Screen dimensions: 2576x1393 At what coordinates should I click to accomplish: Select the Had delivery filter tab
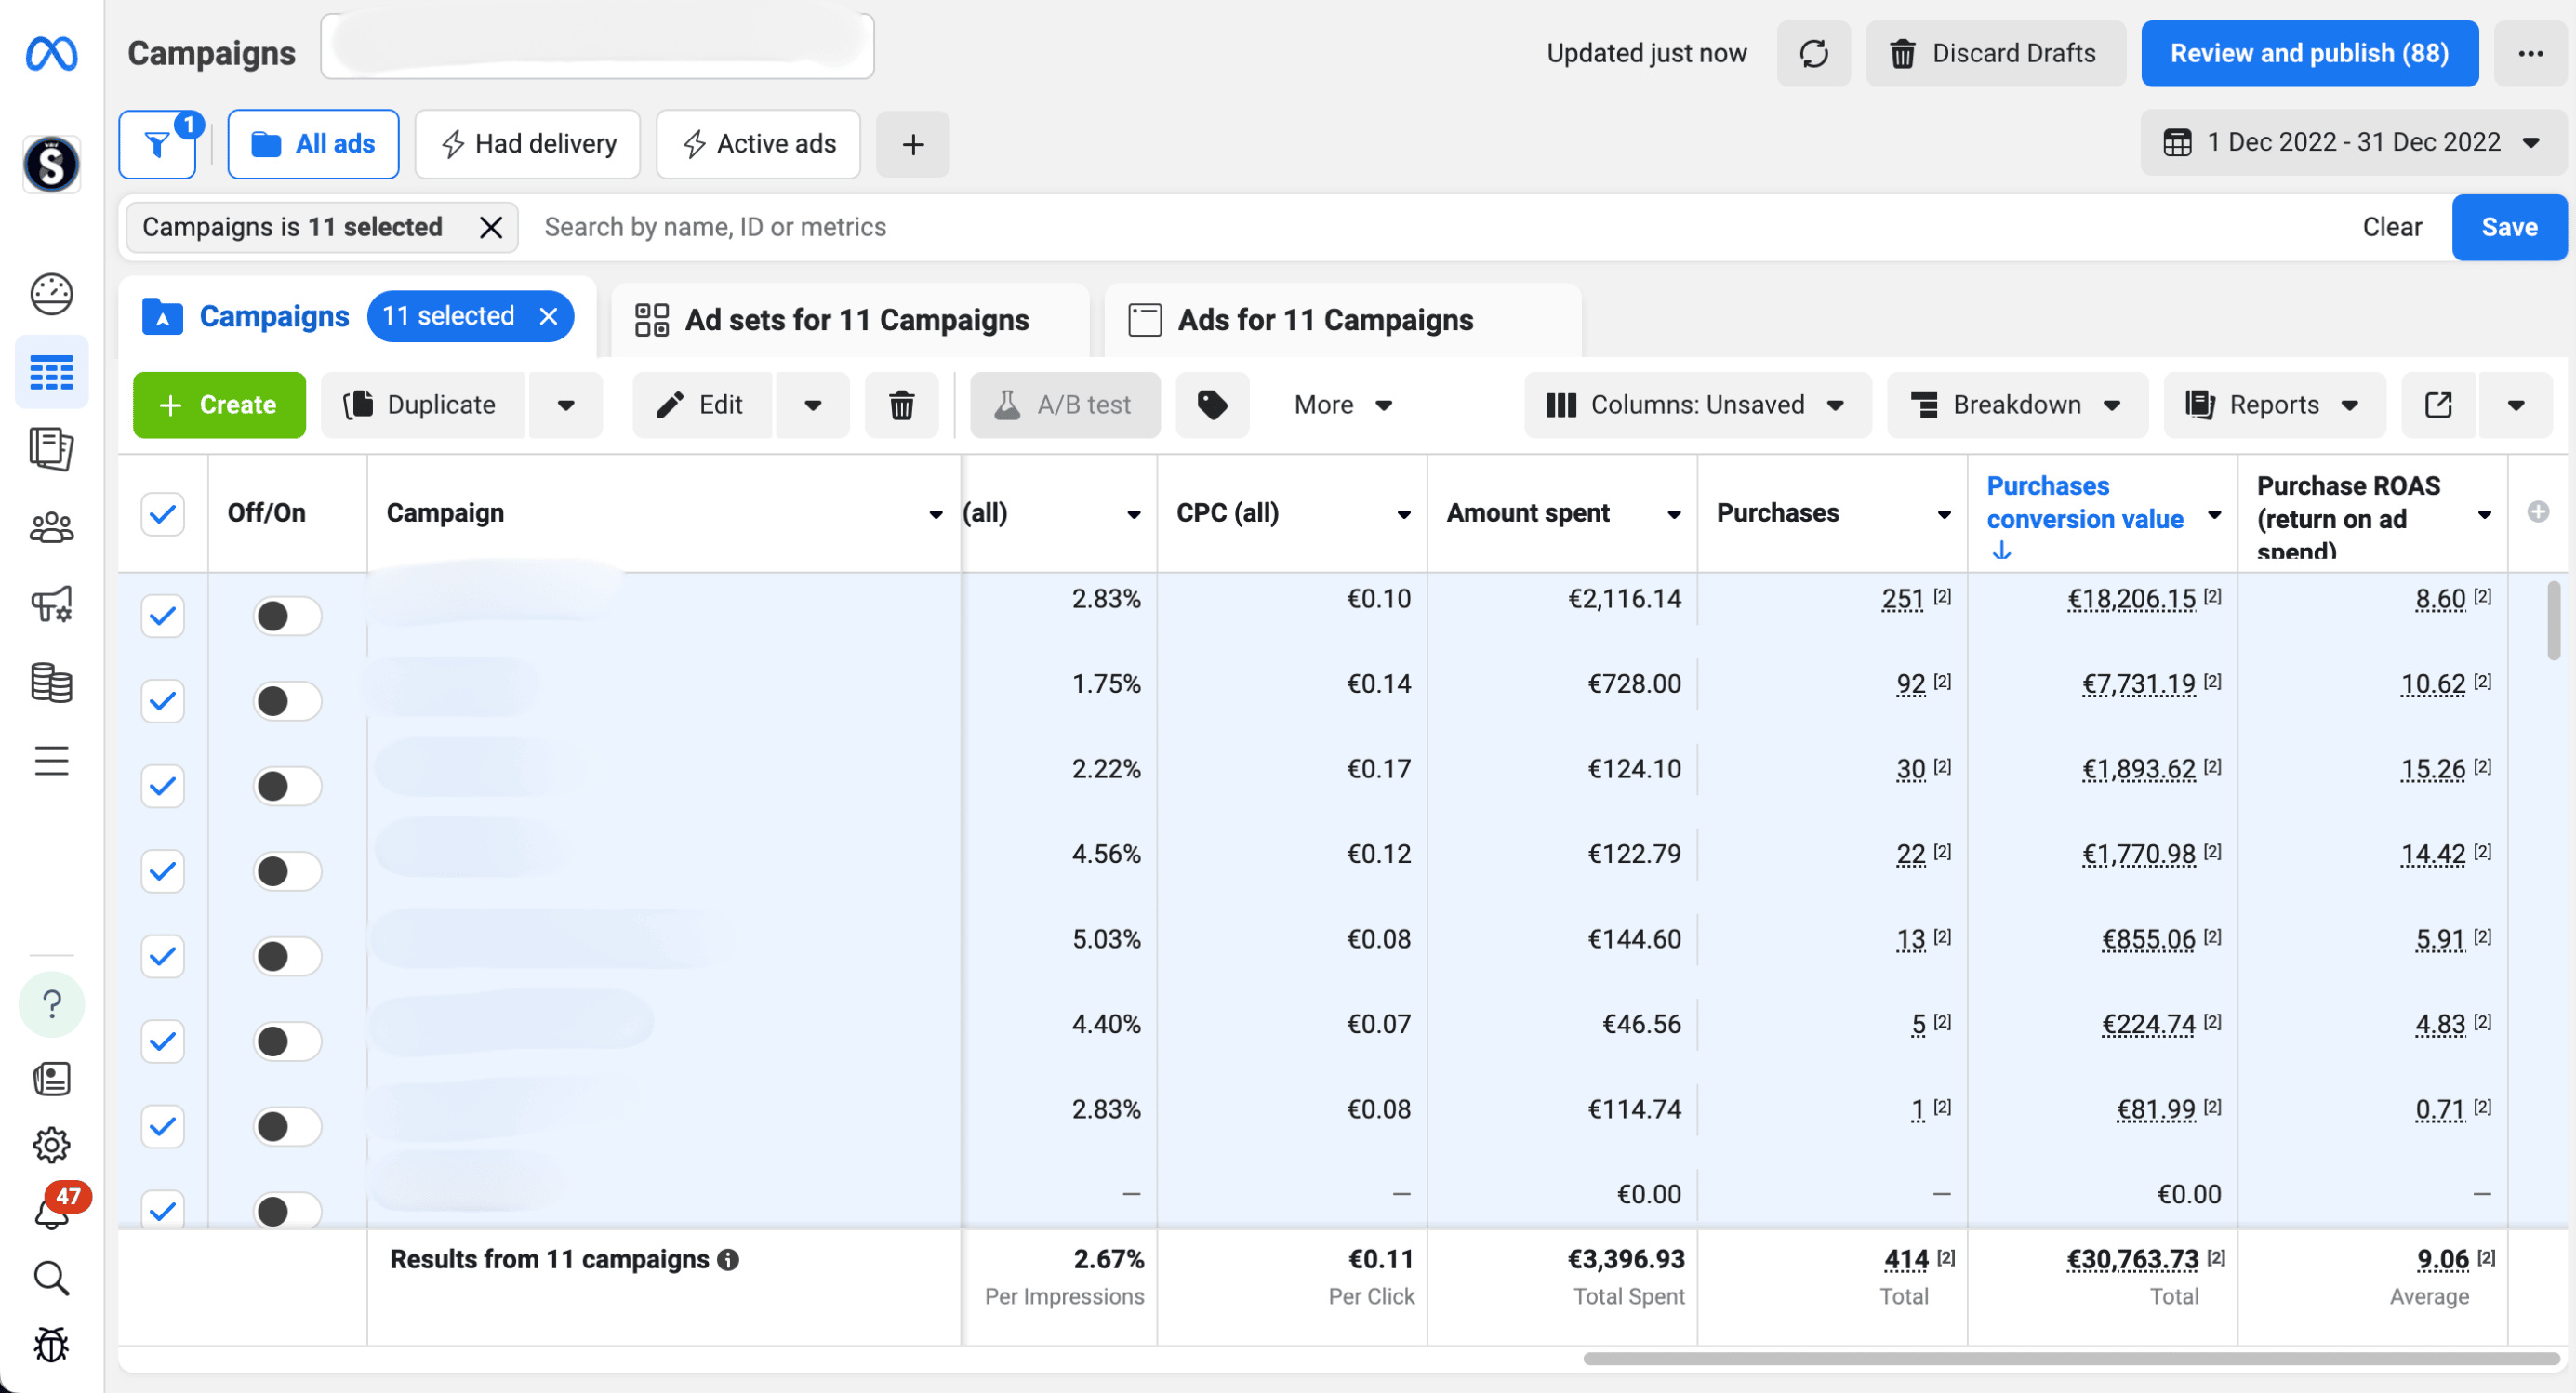coord(528,144)
